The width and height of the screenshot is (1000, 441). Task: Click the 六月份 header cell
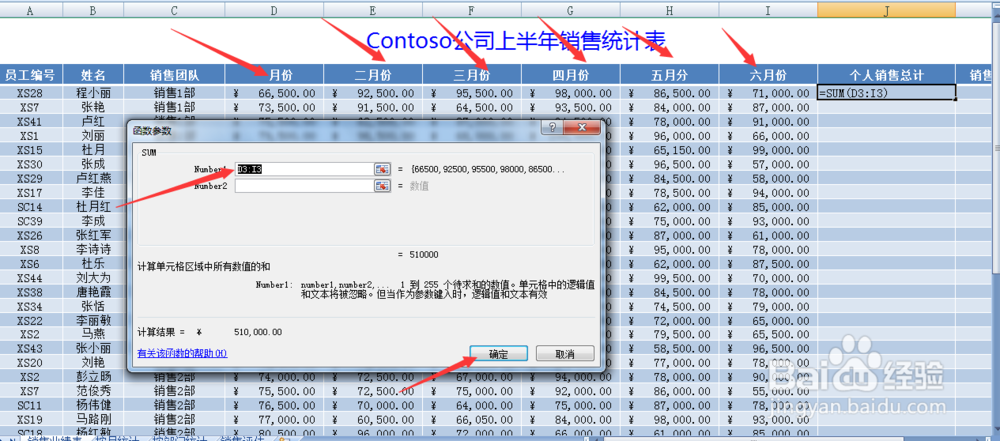tap(768, 75)
